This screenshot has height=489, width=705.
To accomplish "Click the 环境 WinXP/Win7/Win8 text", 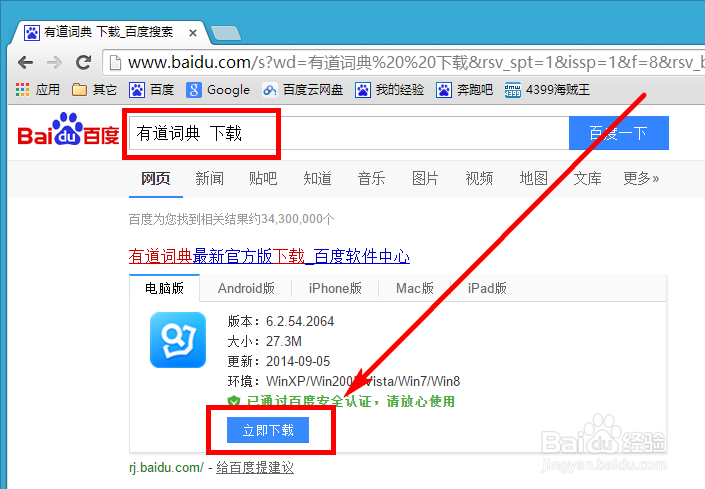I will (344, 381).
